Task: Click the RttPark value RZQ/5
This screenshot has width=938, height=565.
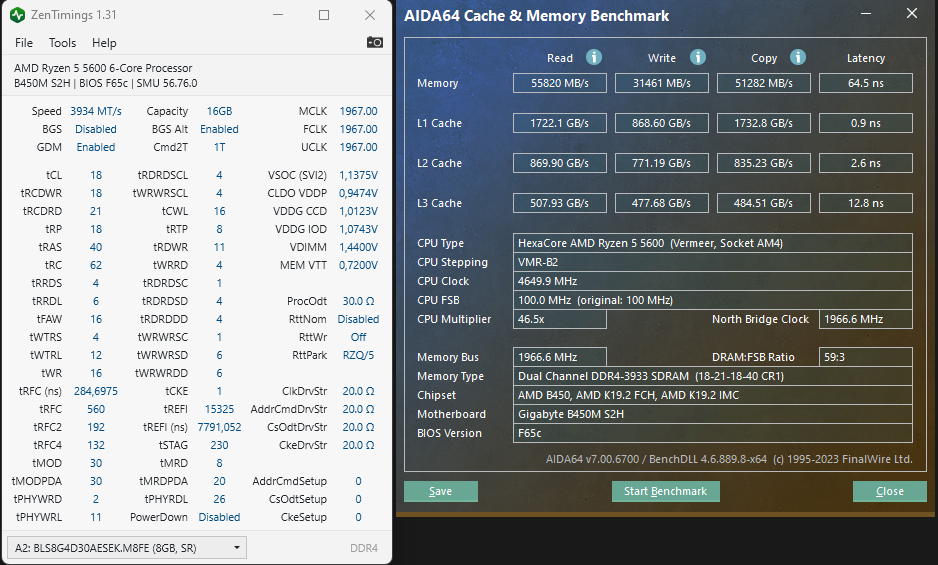Action: click(x=358, y=355)
